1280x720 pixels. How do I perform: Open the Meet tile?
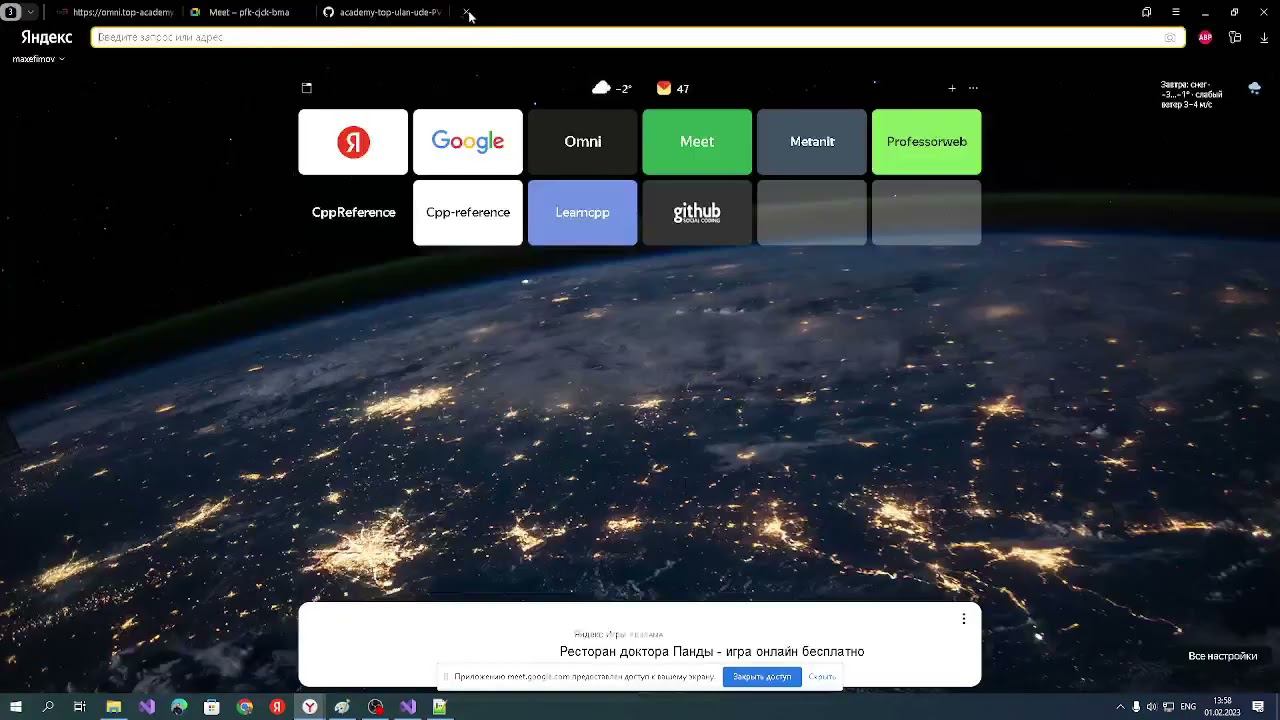pyautogui.click(x=697, y=142)
